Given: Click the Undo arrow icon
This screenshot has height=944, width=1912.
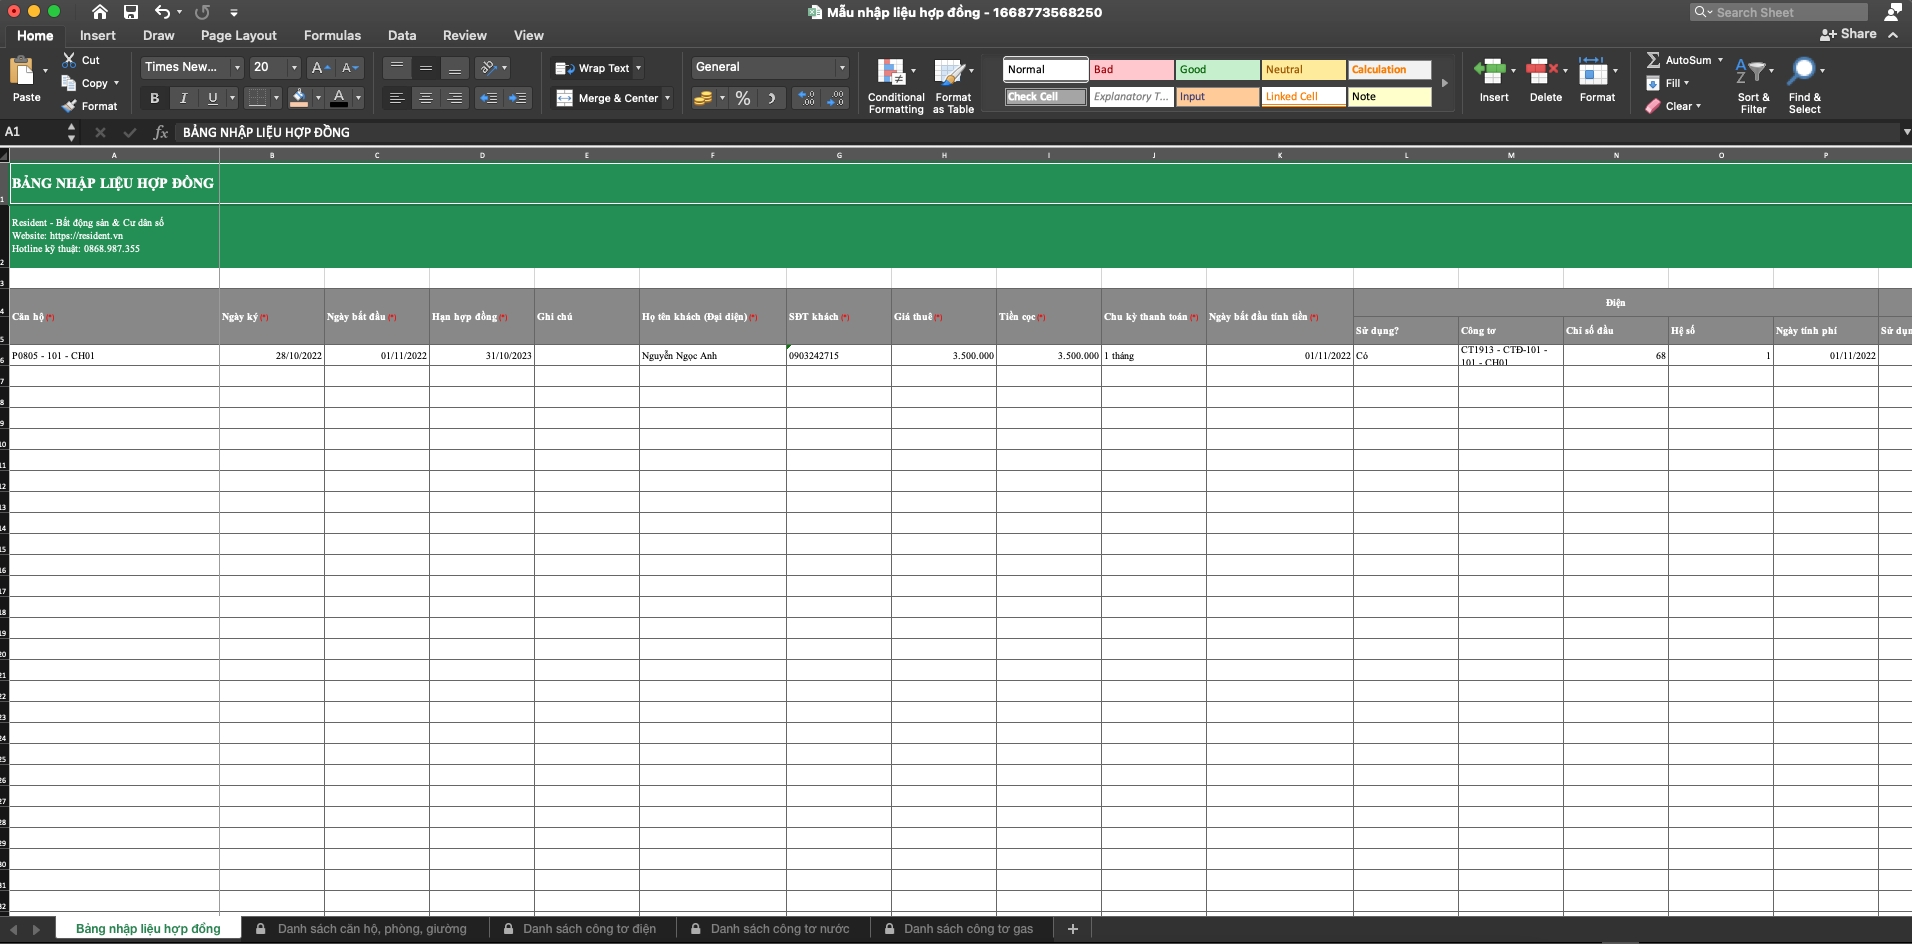Looking at the screenshot, I should click(162, 12).
